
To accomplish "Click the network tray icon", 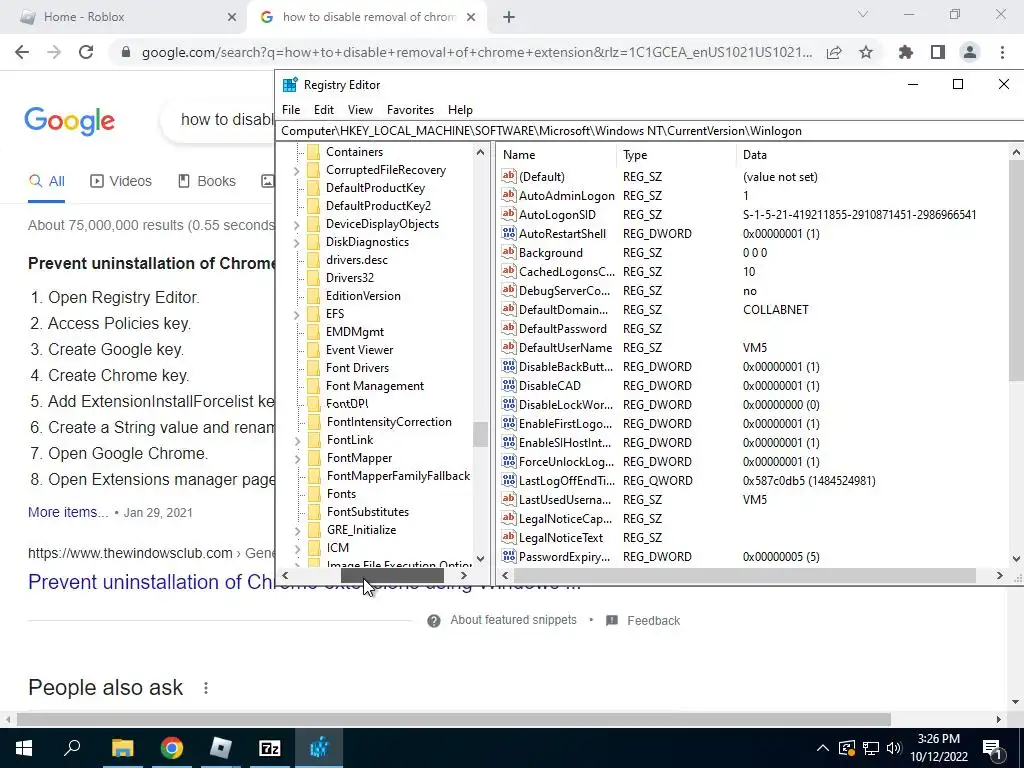I will click(x=871, y=748).
